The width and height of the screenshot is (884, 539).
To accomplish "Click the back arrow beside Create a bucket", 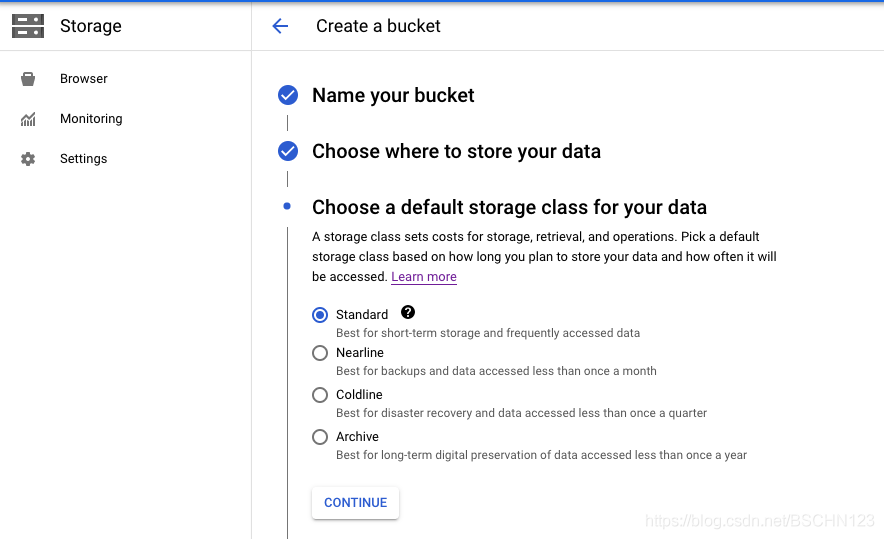I will [x=280, y=26].
